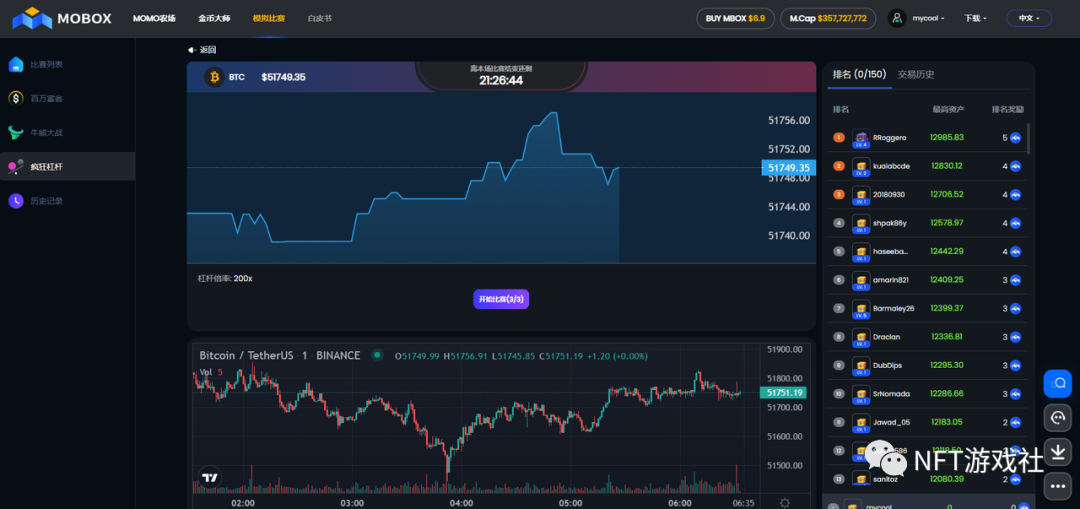Select Barmaley26 ranking name
This screenshot has width=1080, height=509.
pos(893,308)
